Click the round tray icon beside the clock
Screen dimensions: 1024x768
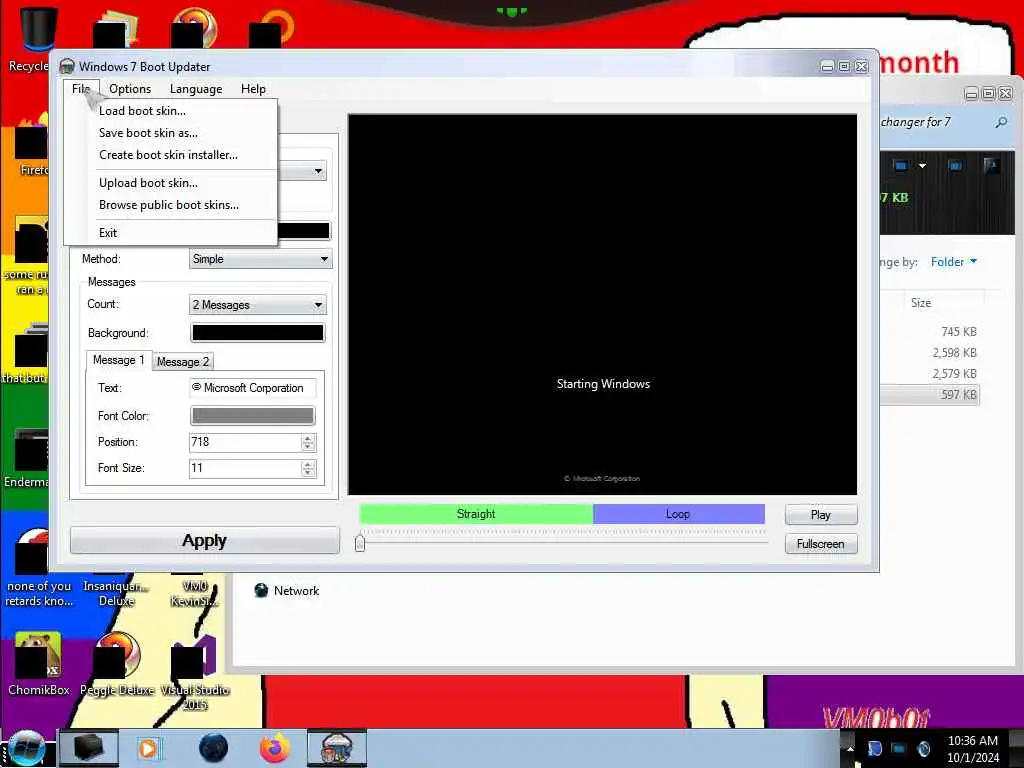pos(923,749)
